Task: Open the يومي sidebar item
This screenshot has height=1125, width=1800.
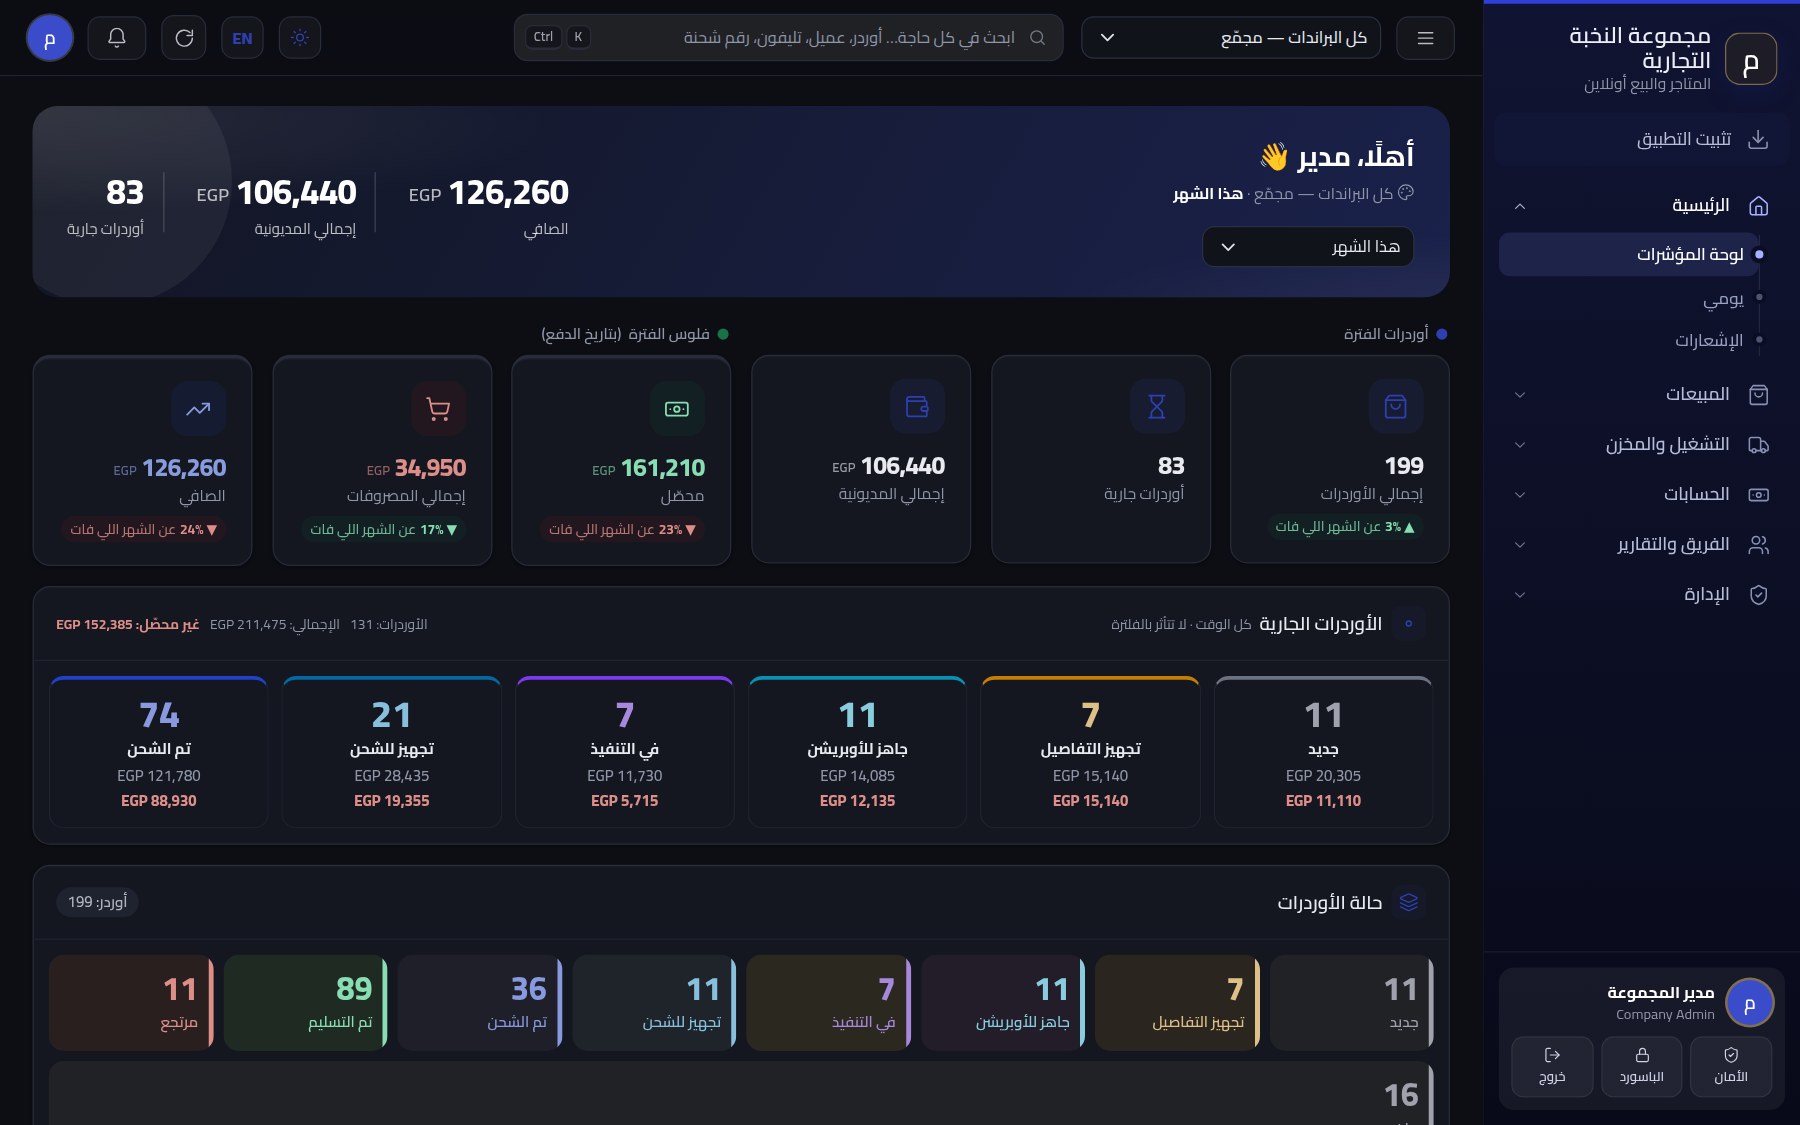Action: 1723,298
